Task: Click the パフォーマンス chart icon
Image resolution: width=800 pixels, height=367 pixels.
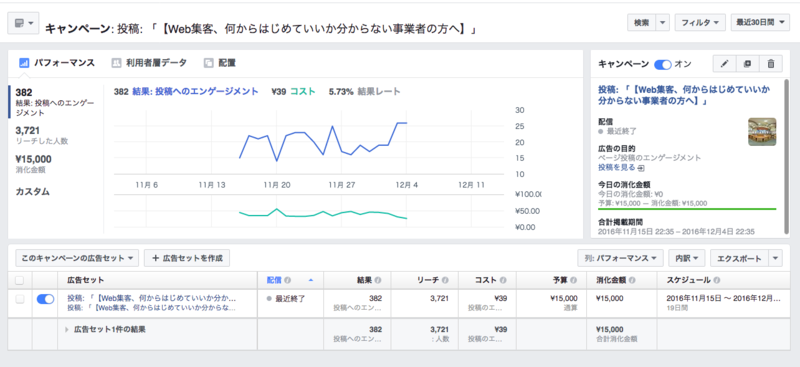Action: (x=23, y=63)
